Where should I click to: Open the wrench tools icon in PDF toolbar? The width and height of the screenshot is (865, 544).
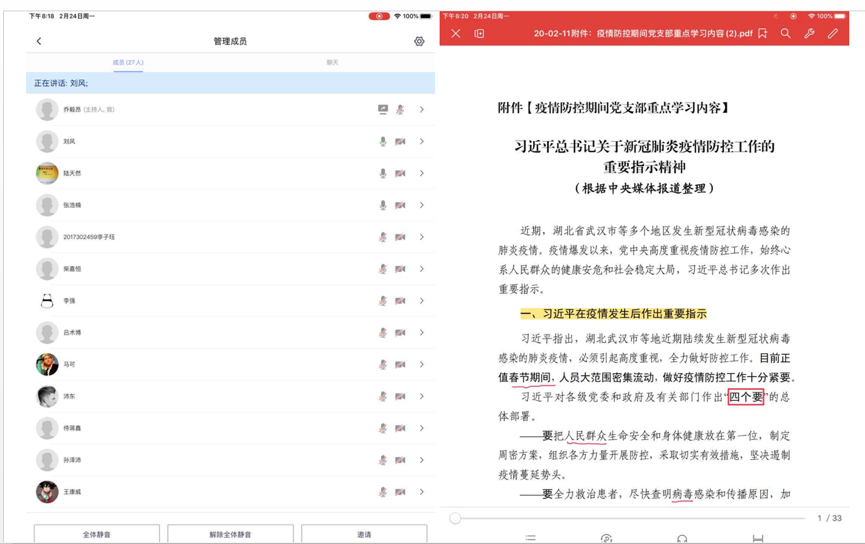click(x=809, y=33)
